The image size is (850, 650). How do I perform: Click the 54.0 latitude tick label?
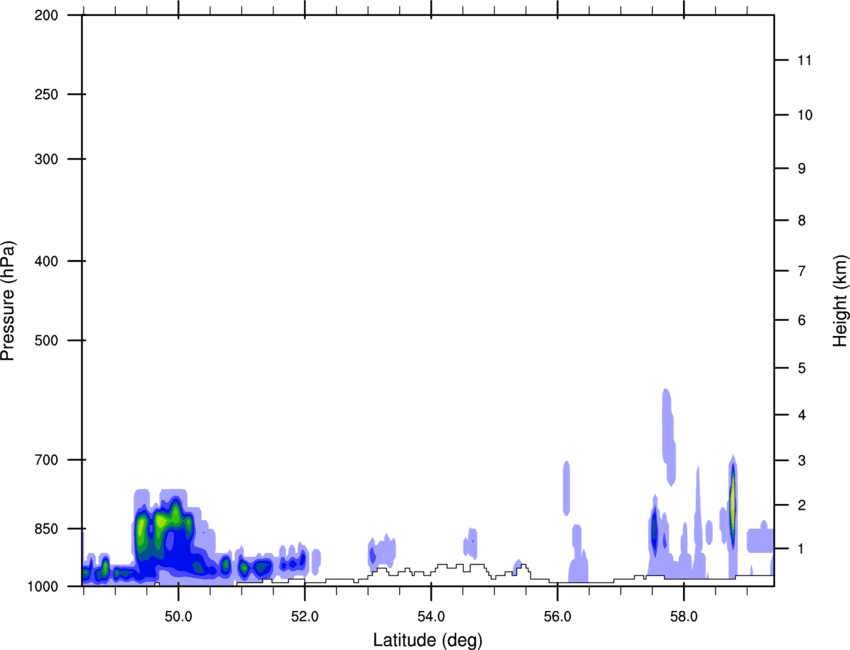click(x=431, y=617)
